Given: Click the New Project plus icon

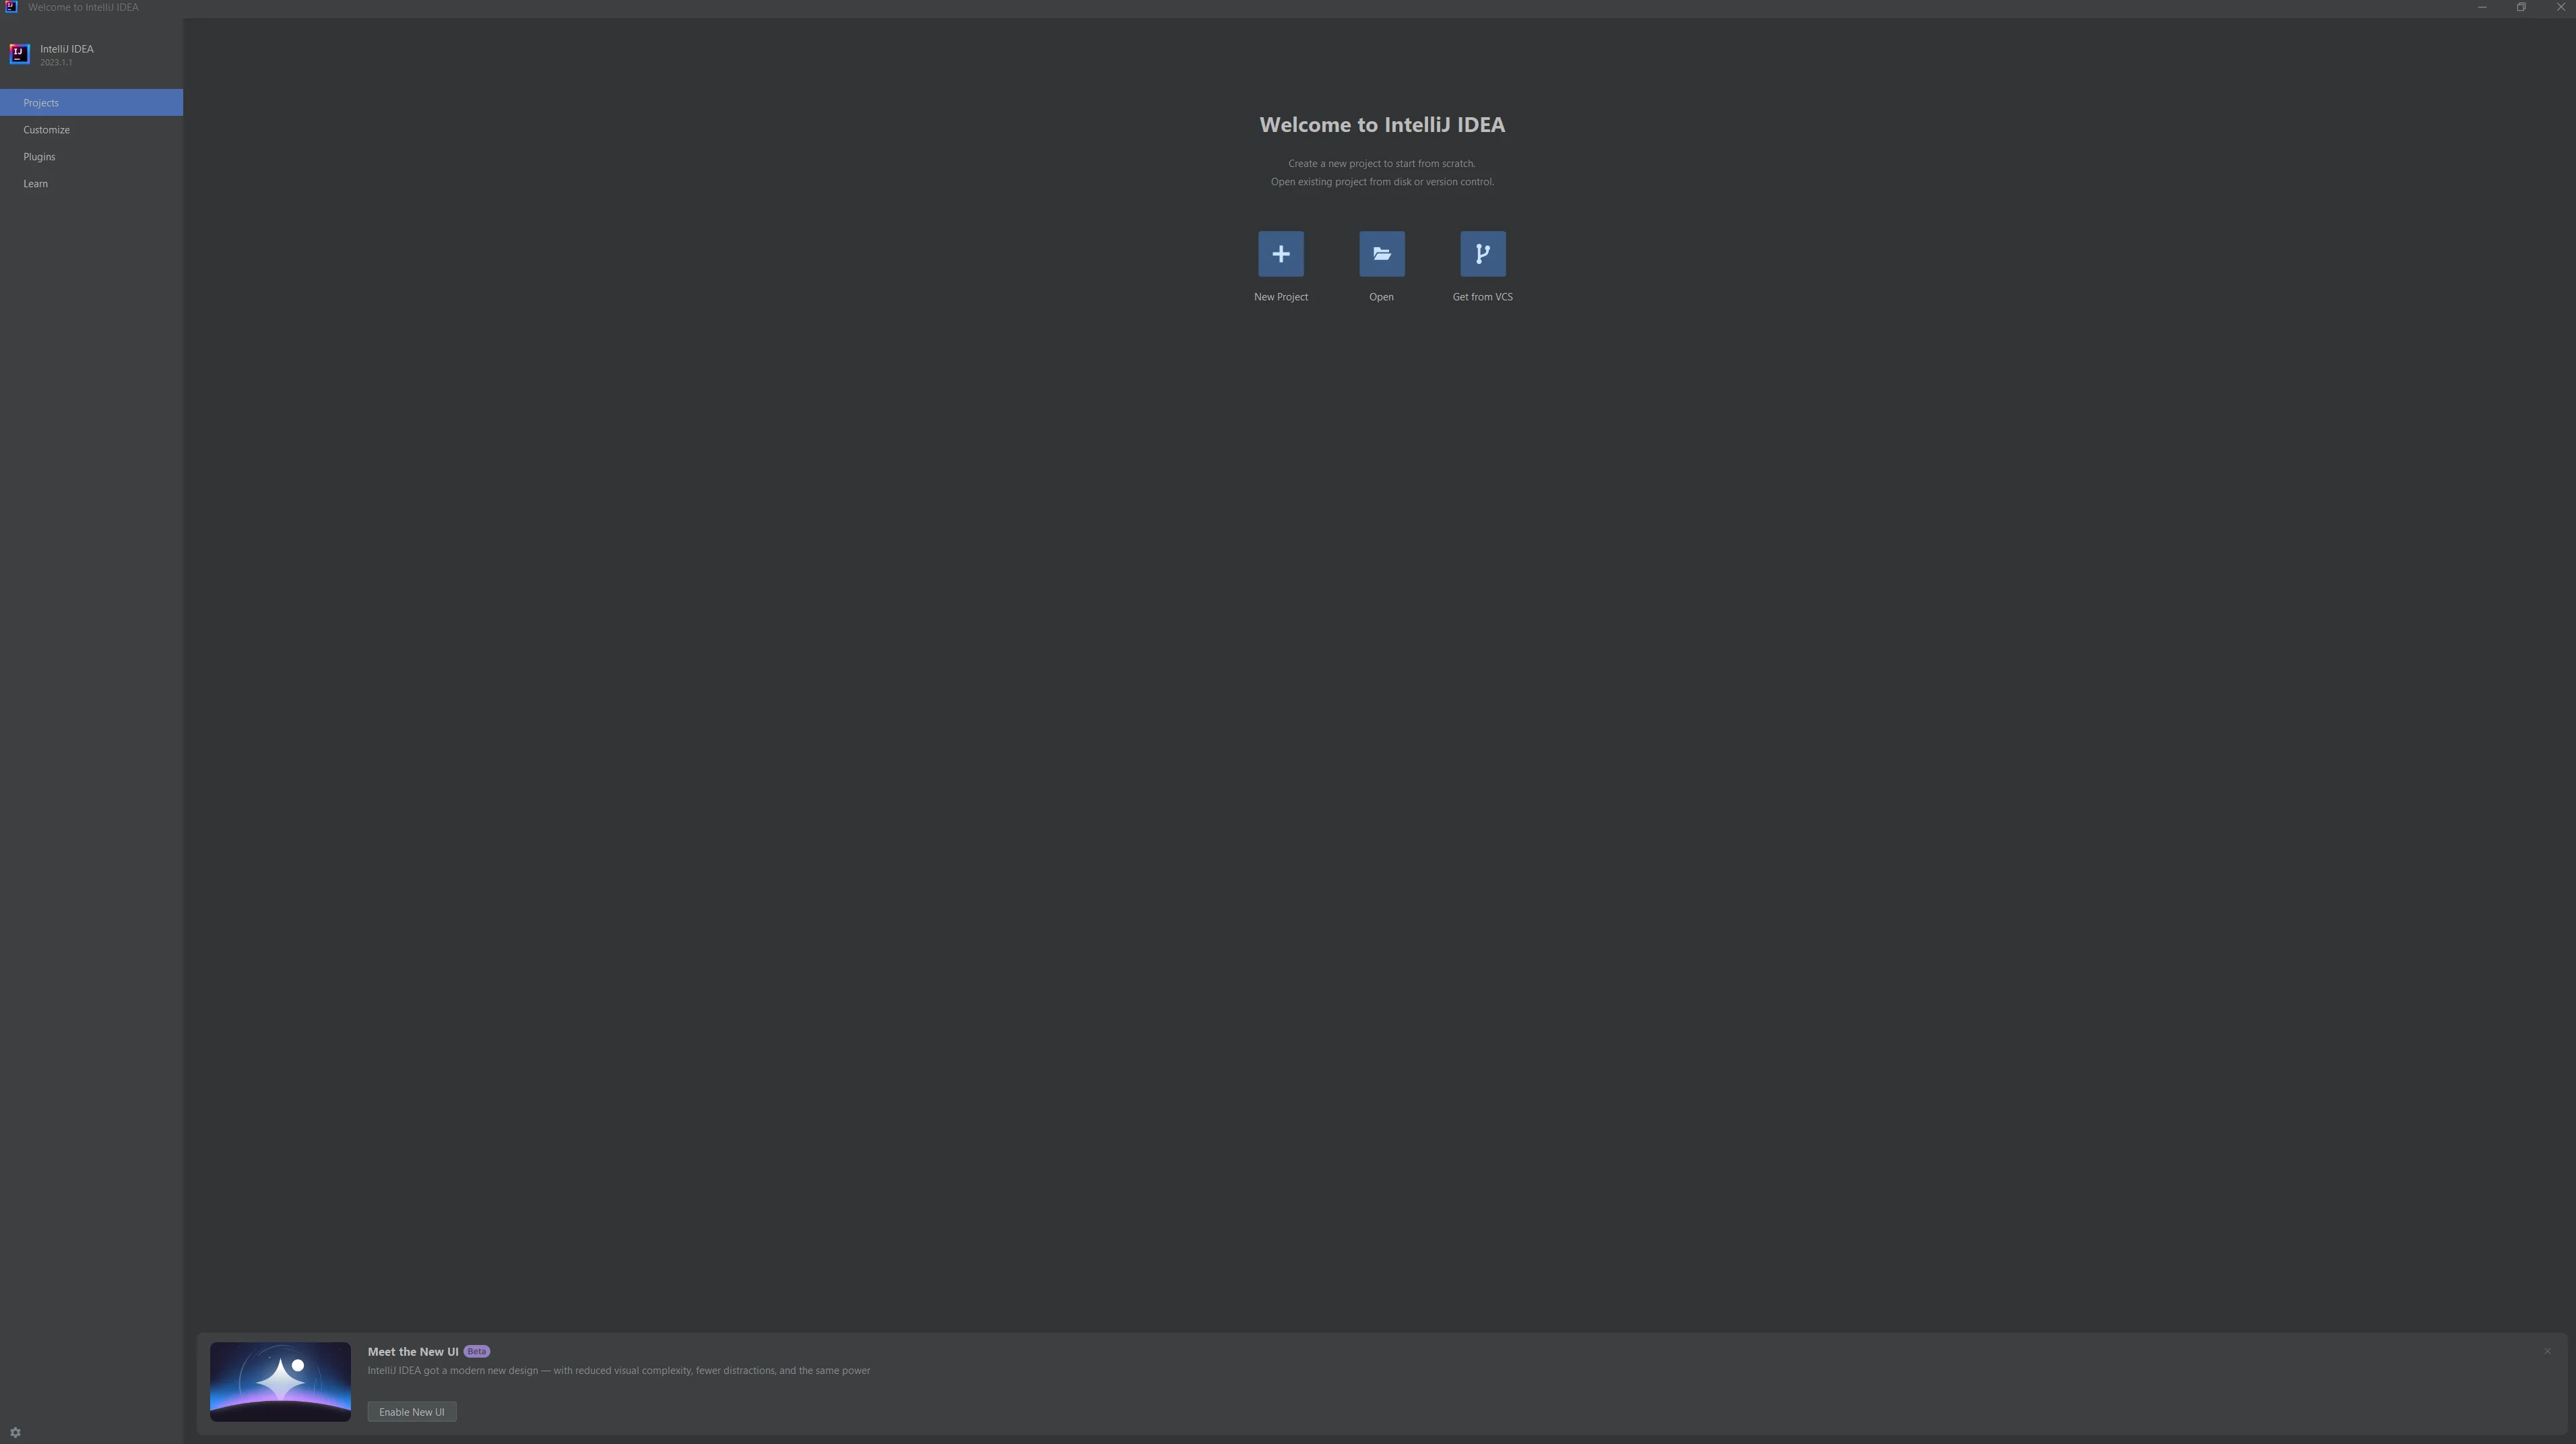Looking at the screenshot, I should [x=1280, y=254].
